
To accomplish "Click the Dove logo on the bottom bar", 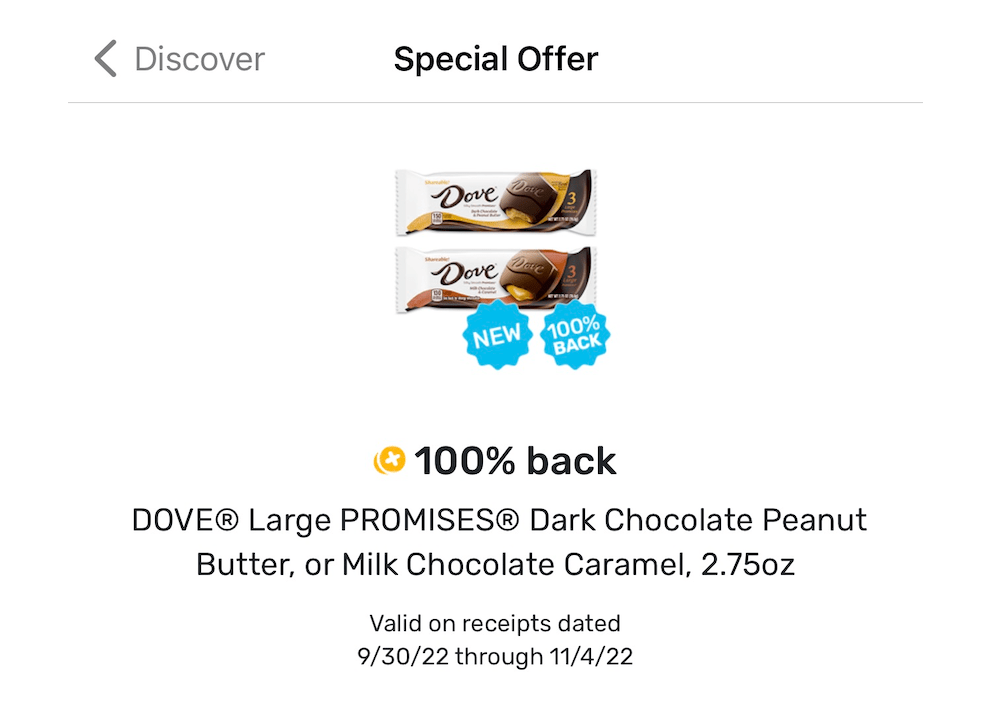I will tap(468, 272).
